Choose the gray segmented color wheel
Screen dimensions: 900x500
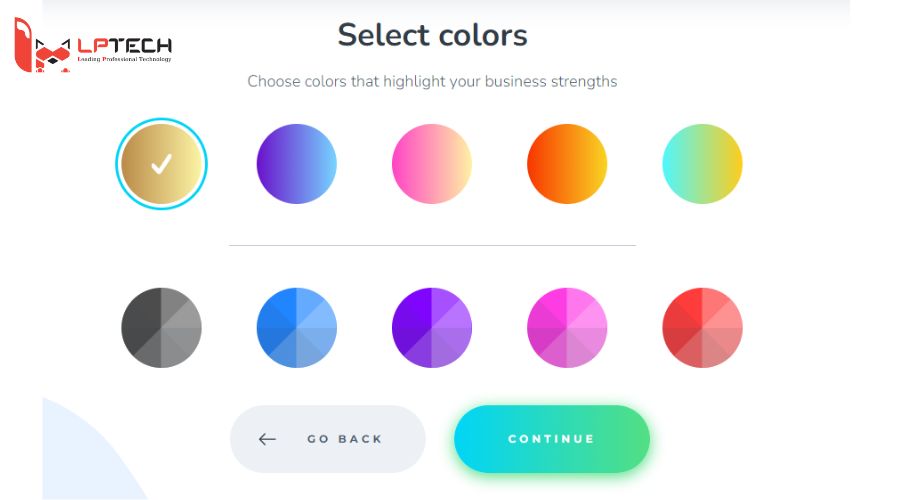tap(161, 328)
